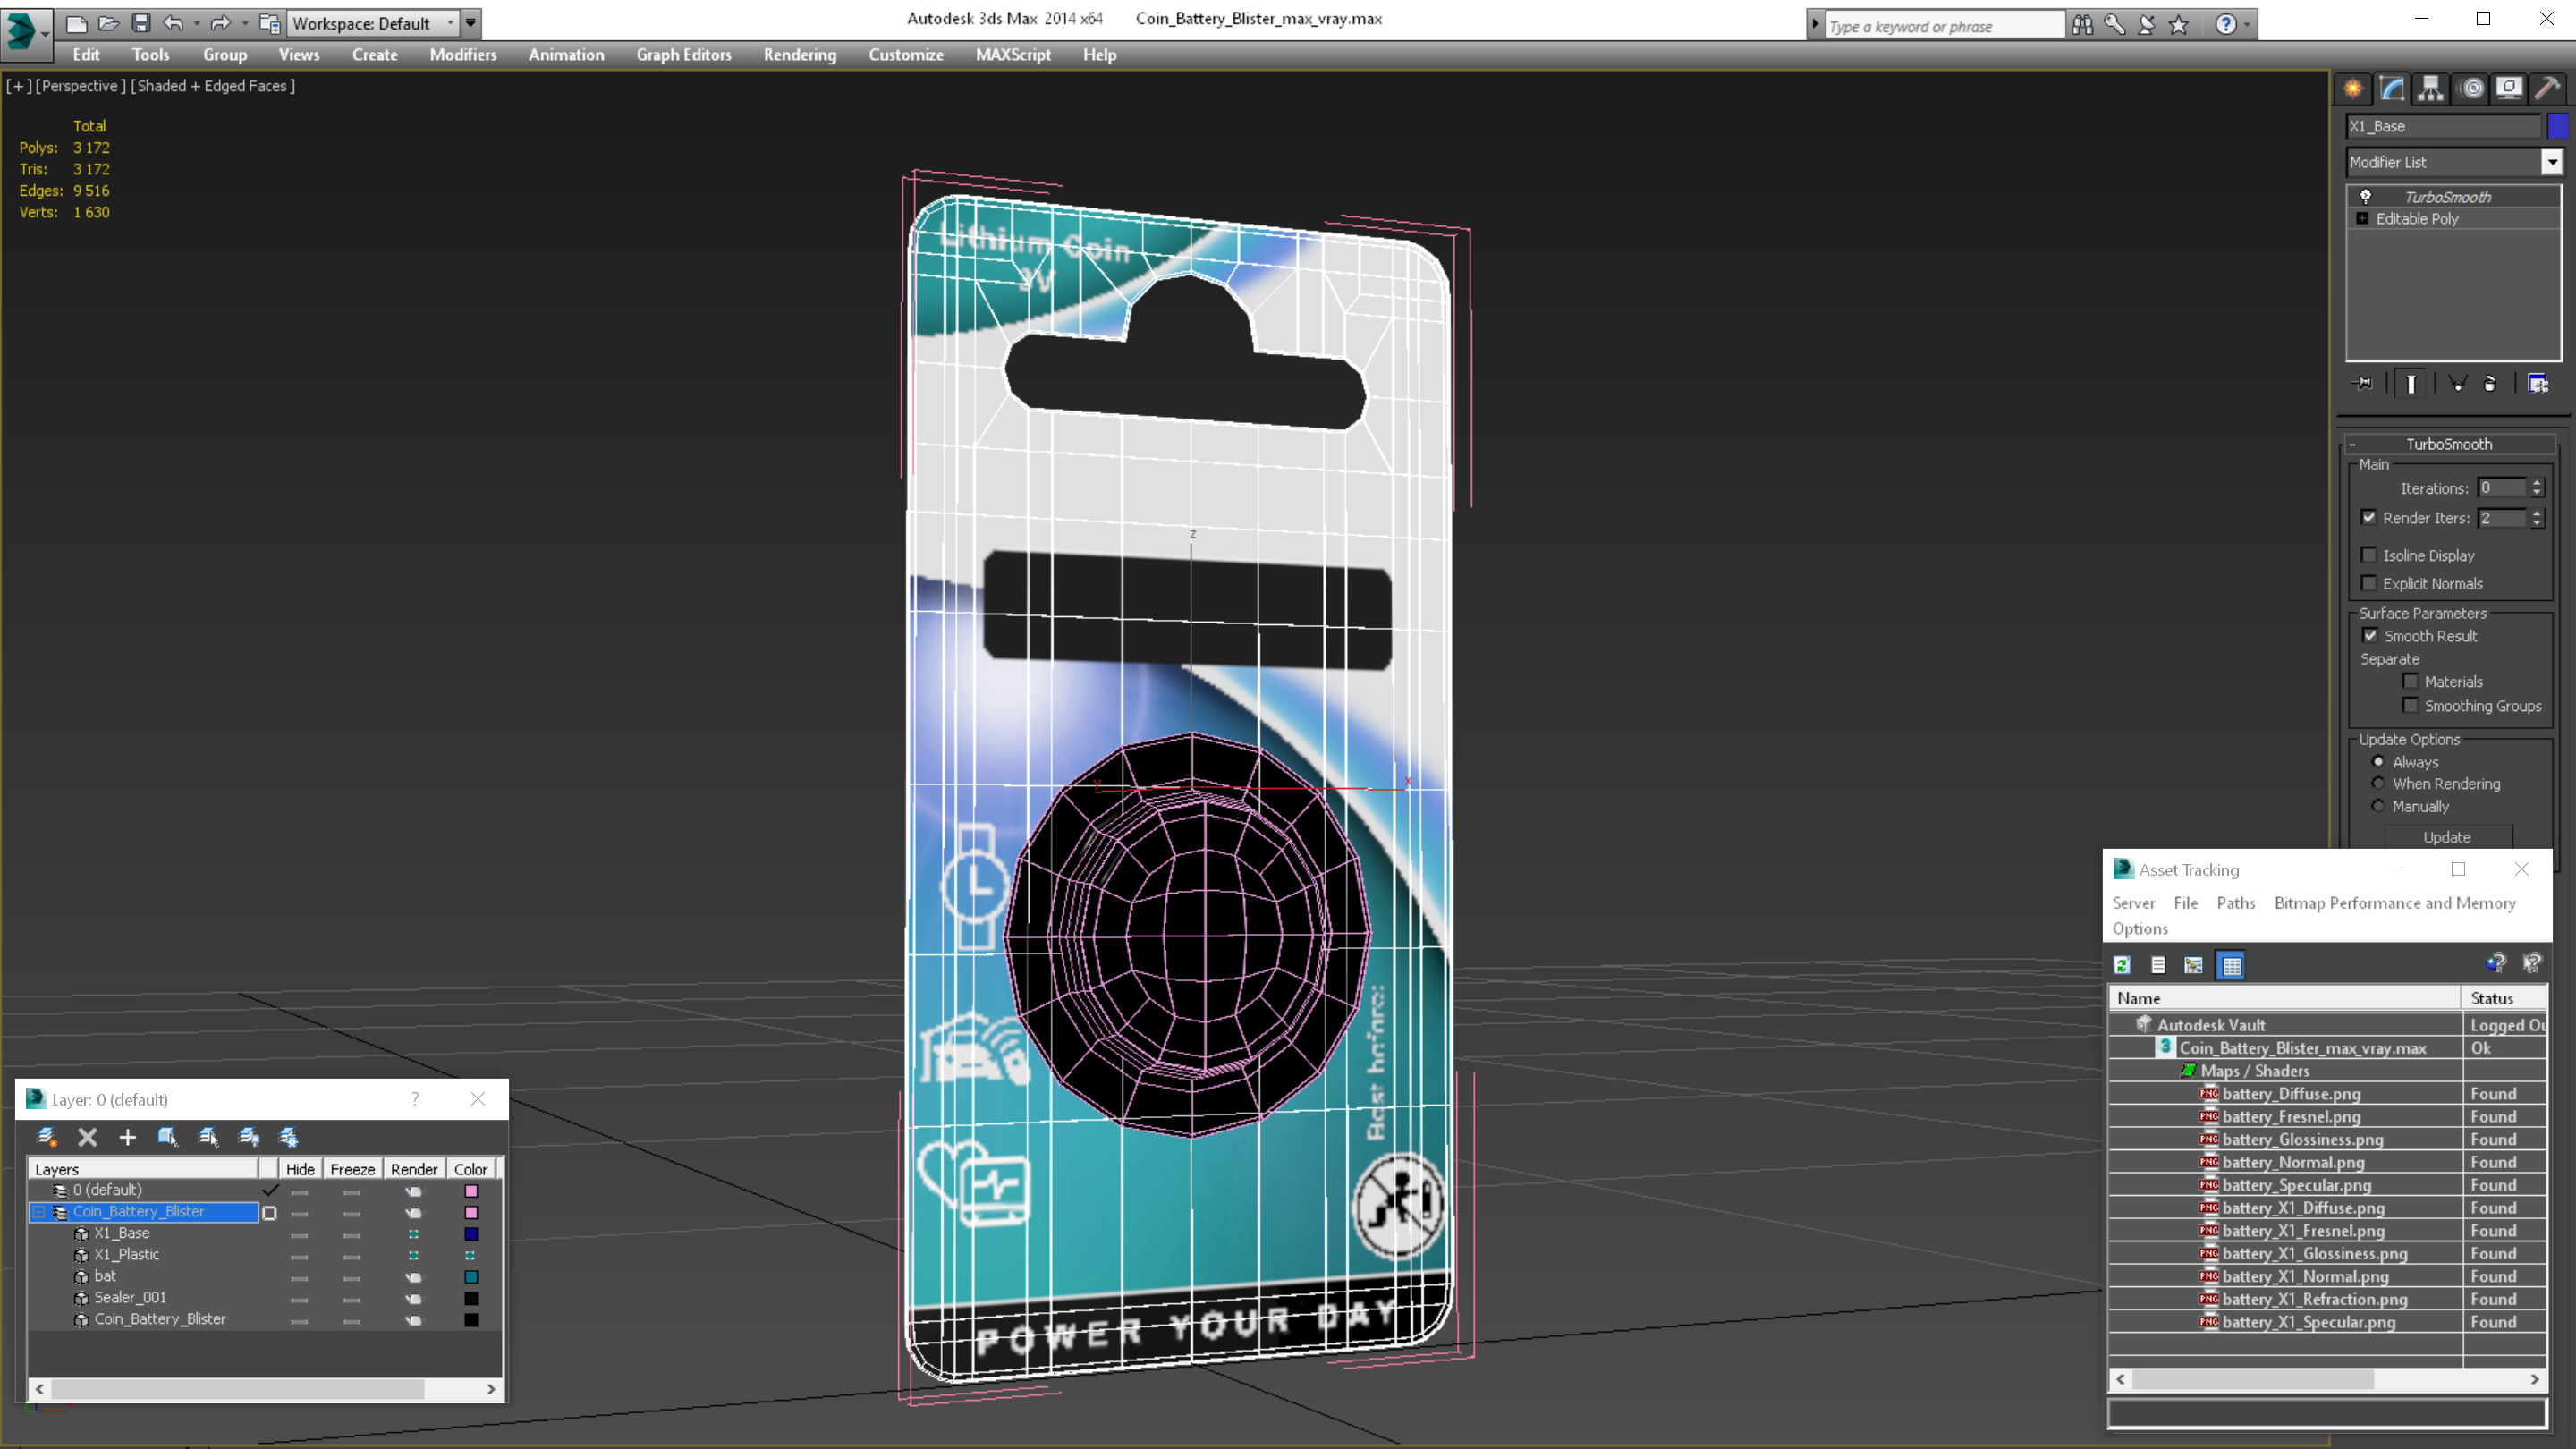This screenshot has width=2576, height=1449.
Task: Open the Paths menu in Asset Tracking
Action: pyautogui.click(x=2235, y=903)
